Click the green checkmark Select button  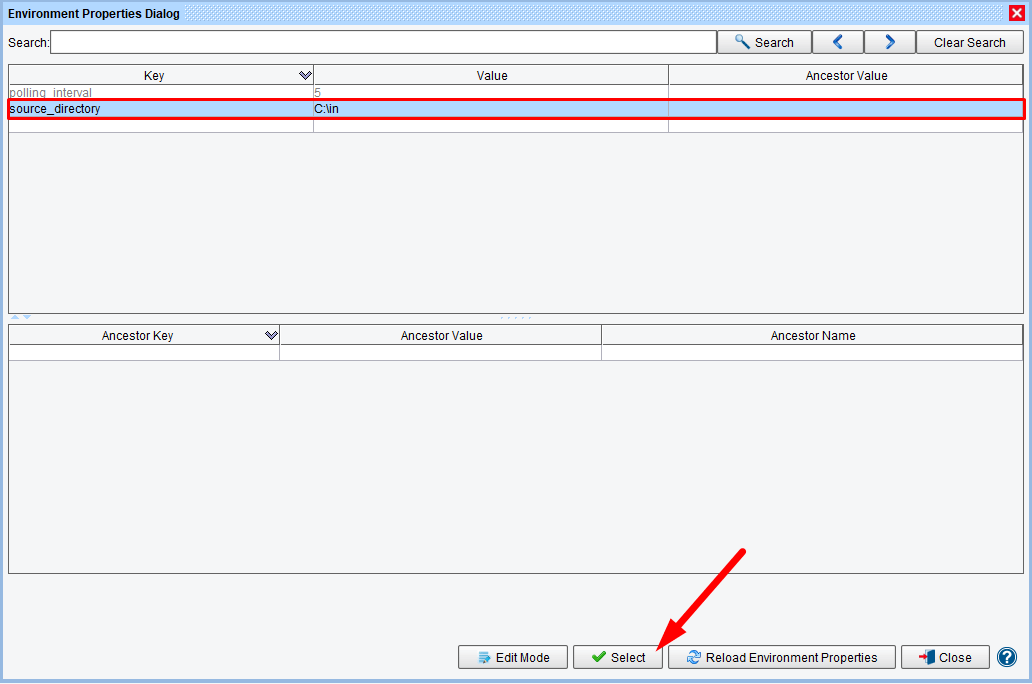pyautogui.click(x=618, y=657)
